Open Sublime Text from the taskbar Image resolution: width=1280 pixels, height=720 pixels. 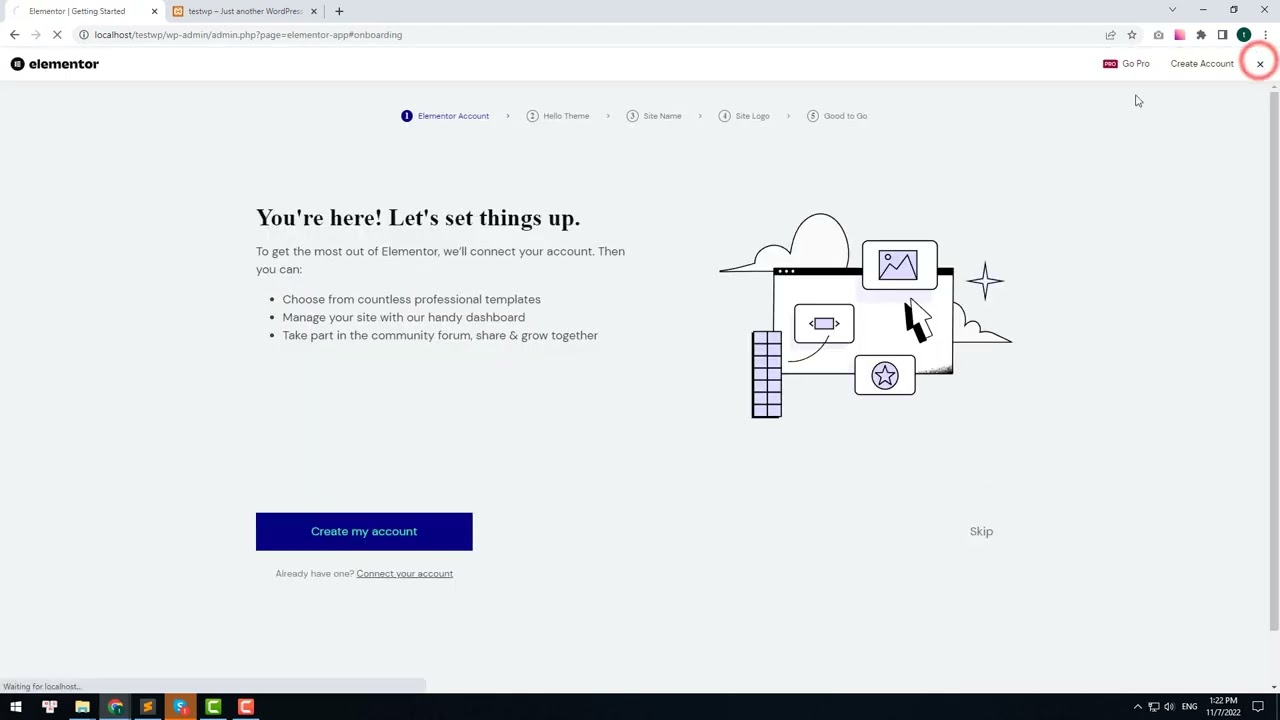(x=148, y=707)
